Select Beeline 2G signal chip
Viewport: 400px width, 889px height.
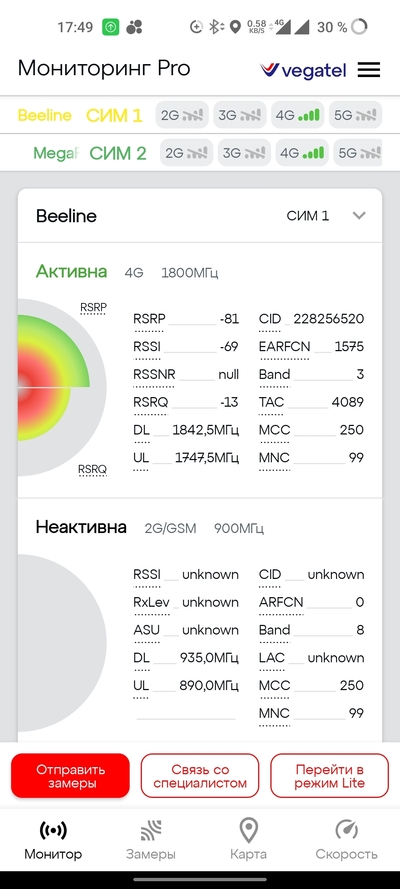coord(182,115)
